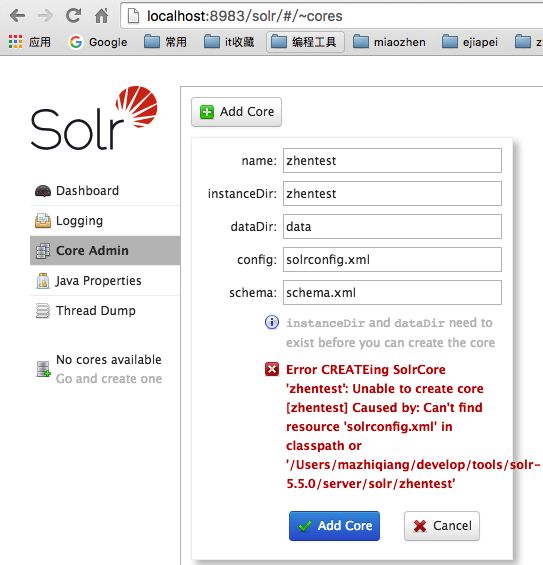
Task: Click the instanceDir: label
Action: point(242,194)
